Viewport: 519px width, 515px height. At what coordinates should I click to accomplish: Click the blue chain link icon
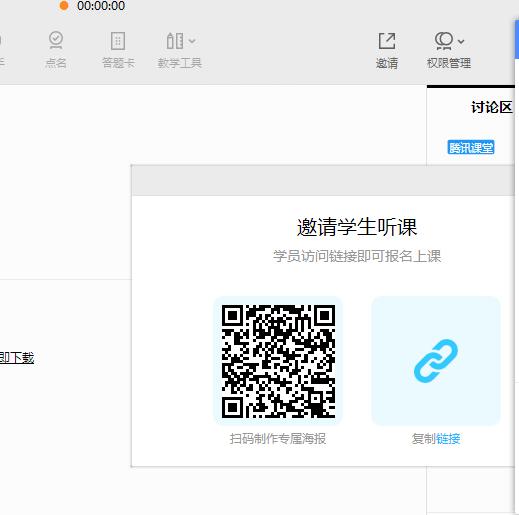(x=436, y=361)
